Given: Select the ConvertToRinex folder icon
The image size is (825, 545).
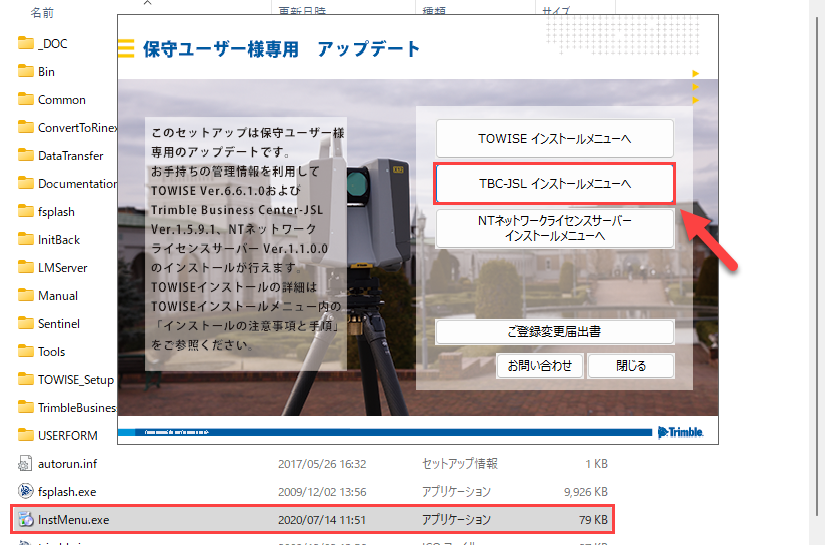Looking at the screenshot, I should (x=26, y=127).
